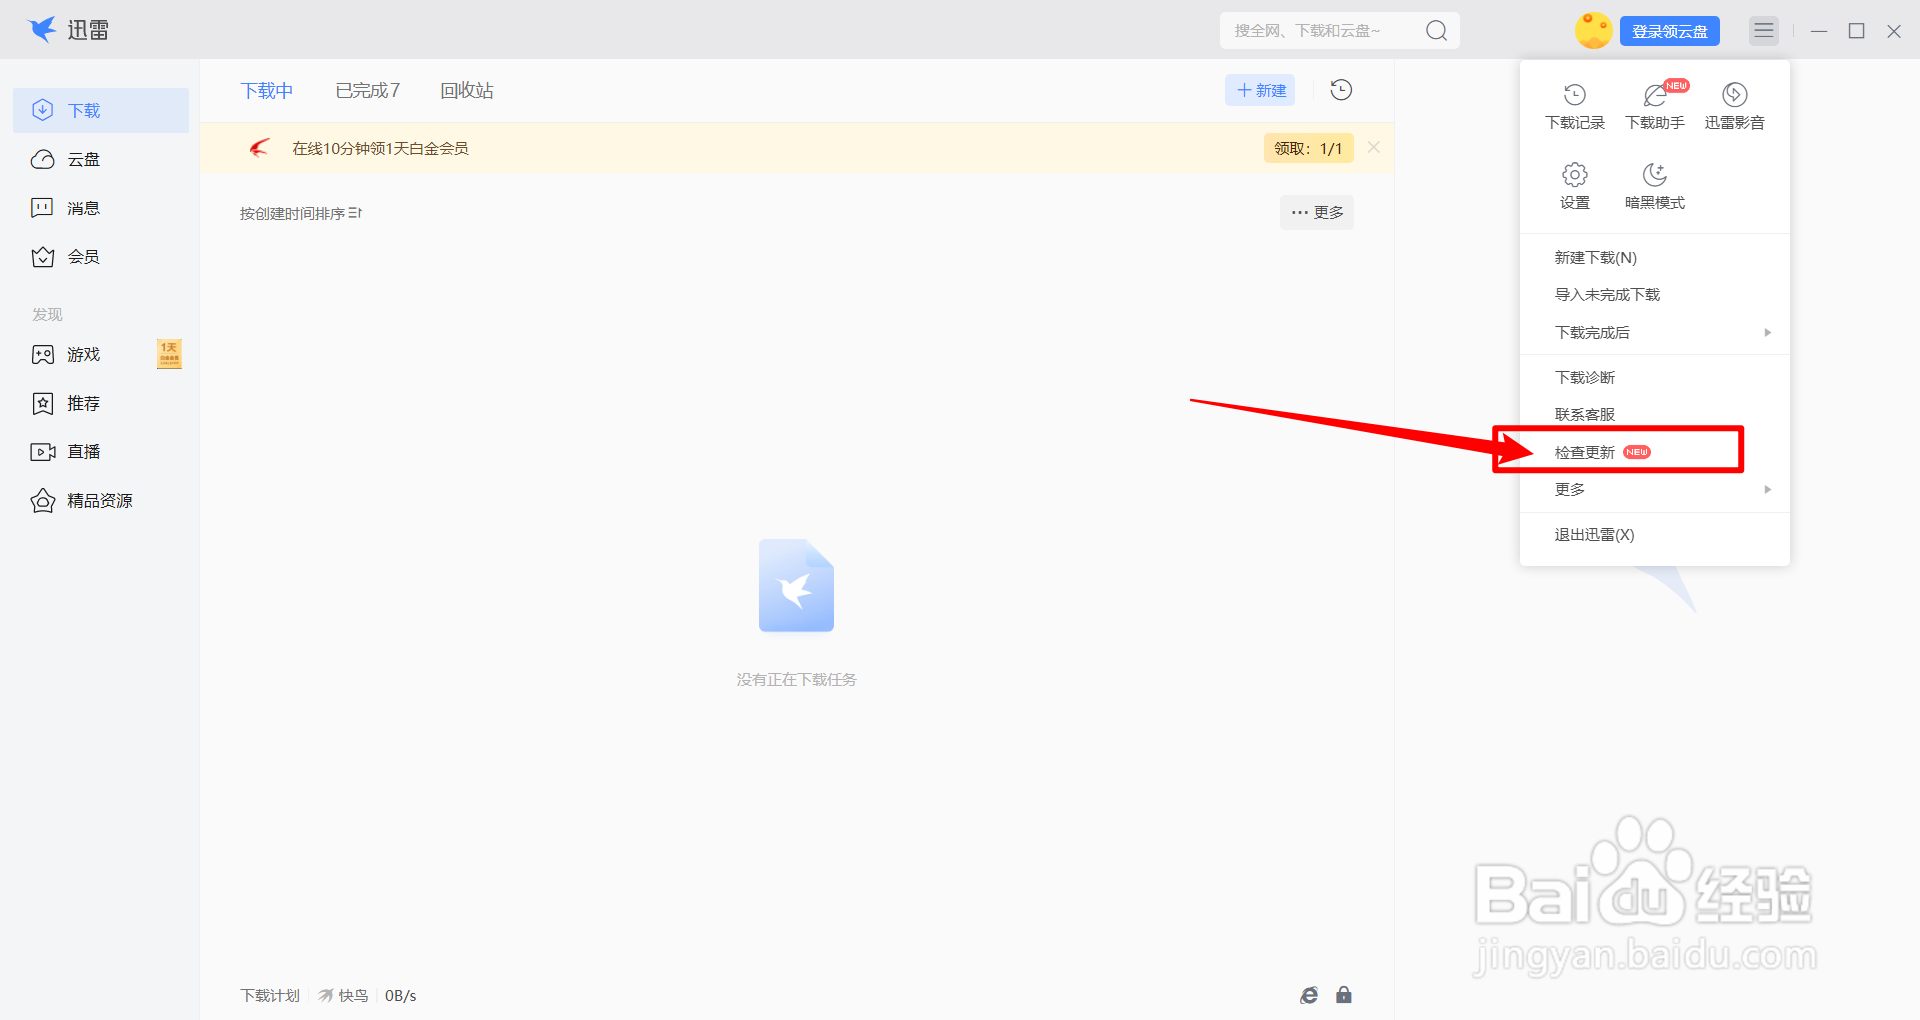The height and width of the screenshot is (1020, 1920).
Task: Click the Xunlei bird logo
Action: point(42,29)
